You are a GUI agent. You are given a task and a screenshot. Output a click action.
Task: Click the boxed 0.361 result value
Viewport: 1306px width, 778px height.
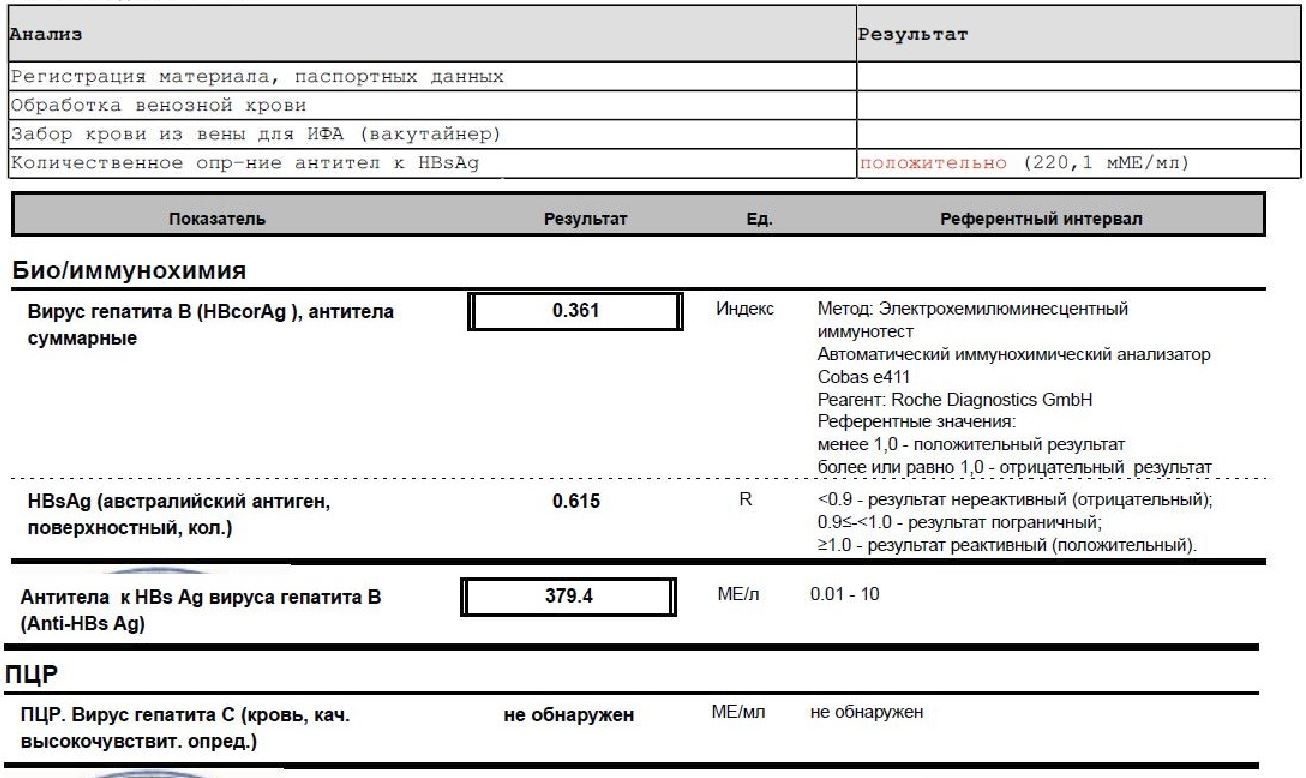(576, 311)
